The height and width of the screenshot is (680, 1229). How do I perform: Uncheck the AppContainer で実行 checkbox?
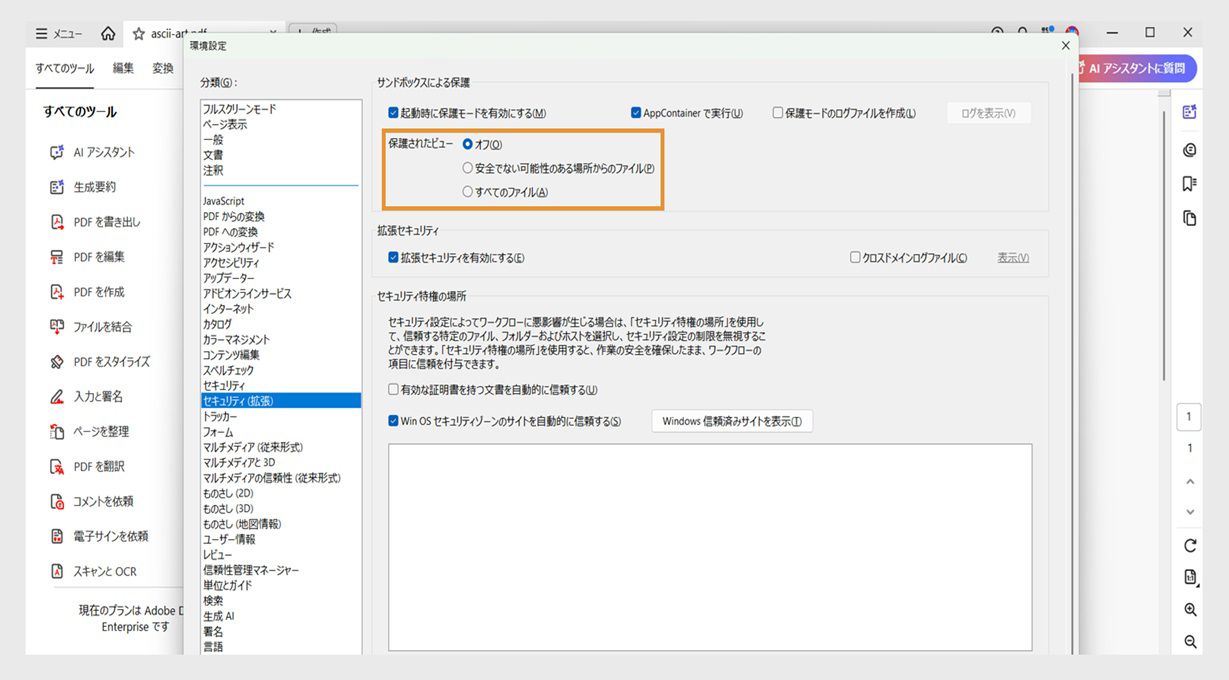pos(636,113)
